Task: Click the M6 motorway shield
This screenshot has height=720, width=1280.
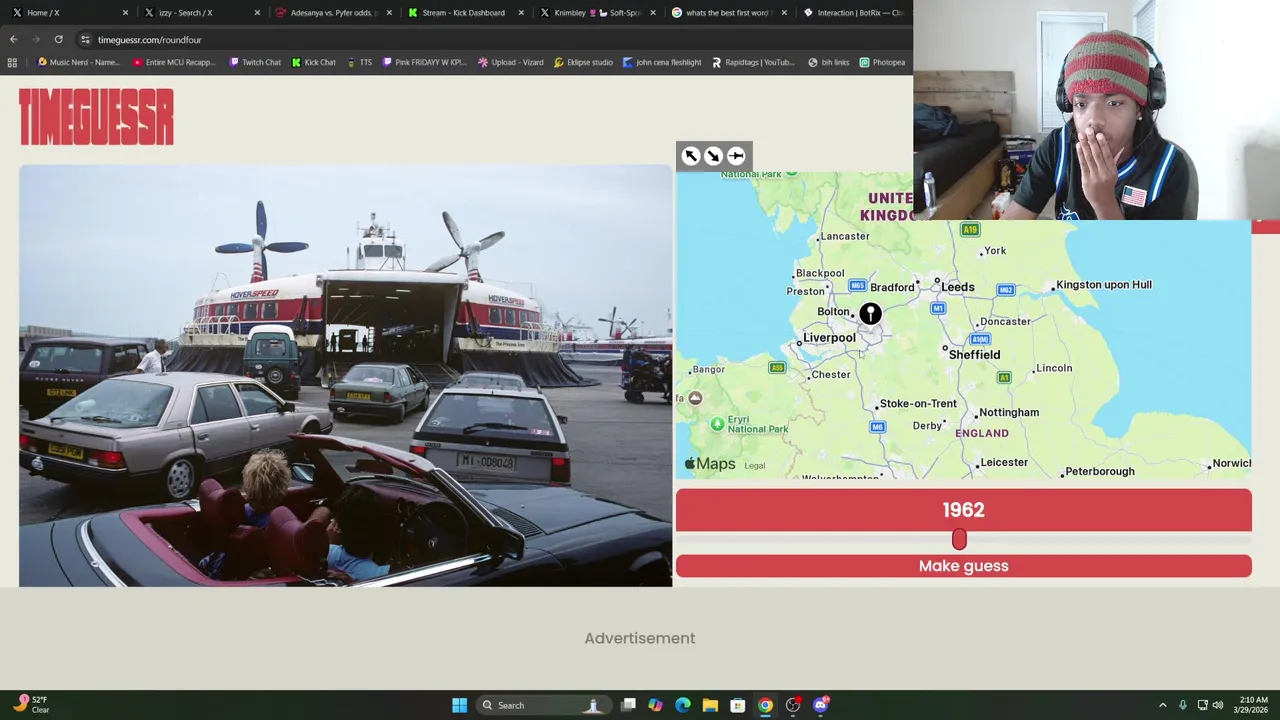Action: 877,427
